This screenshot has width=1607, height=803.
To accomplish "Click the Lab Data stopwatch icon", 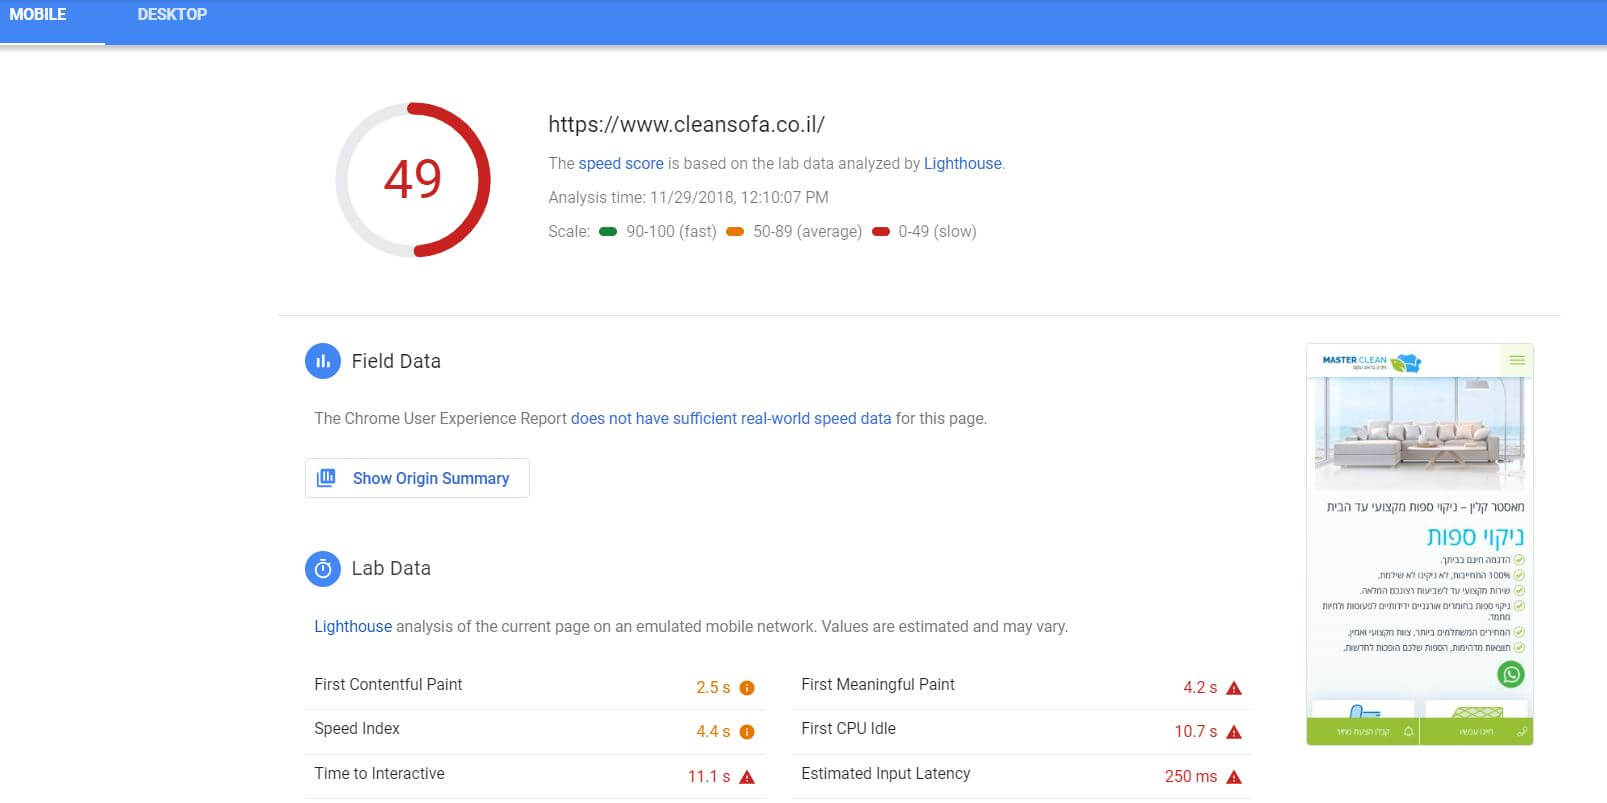I will [323, 568].
